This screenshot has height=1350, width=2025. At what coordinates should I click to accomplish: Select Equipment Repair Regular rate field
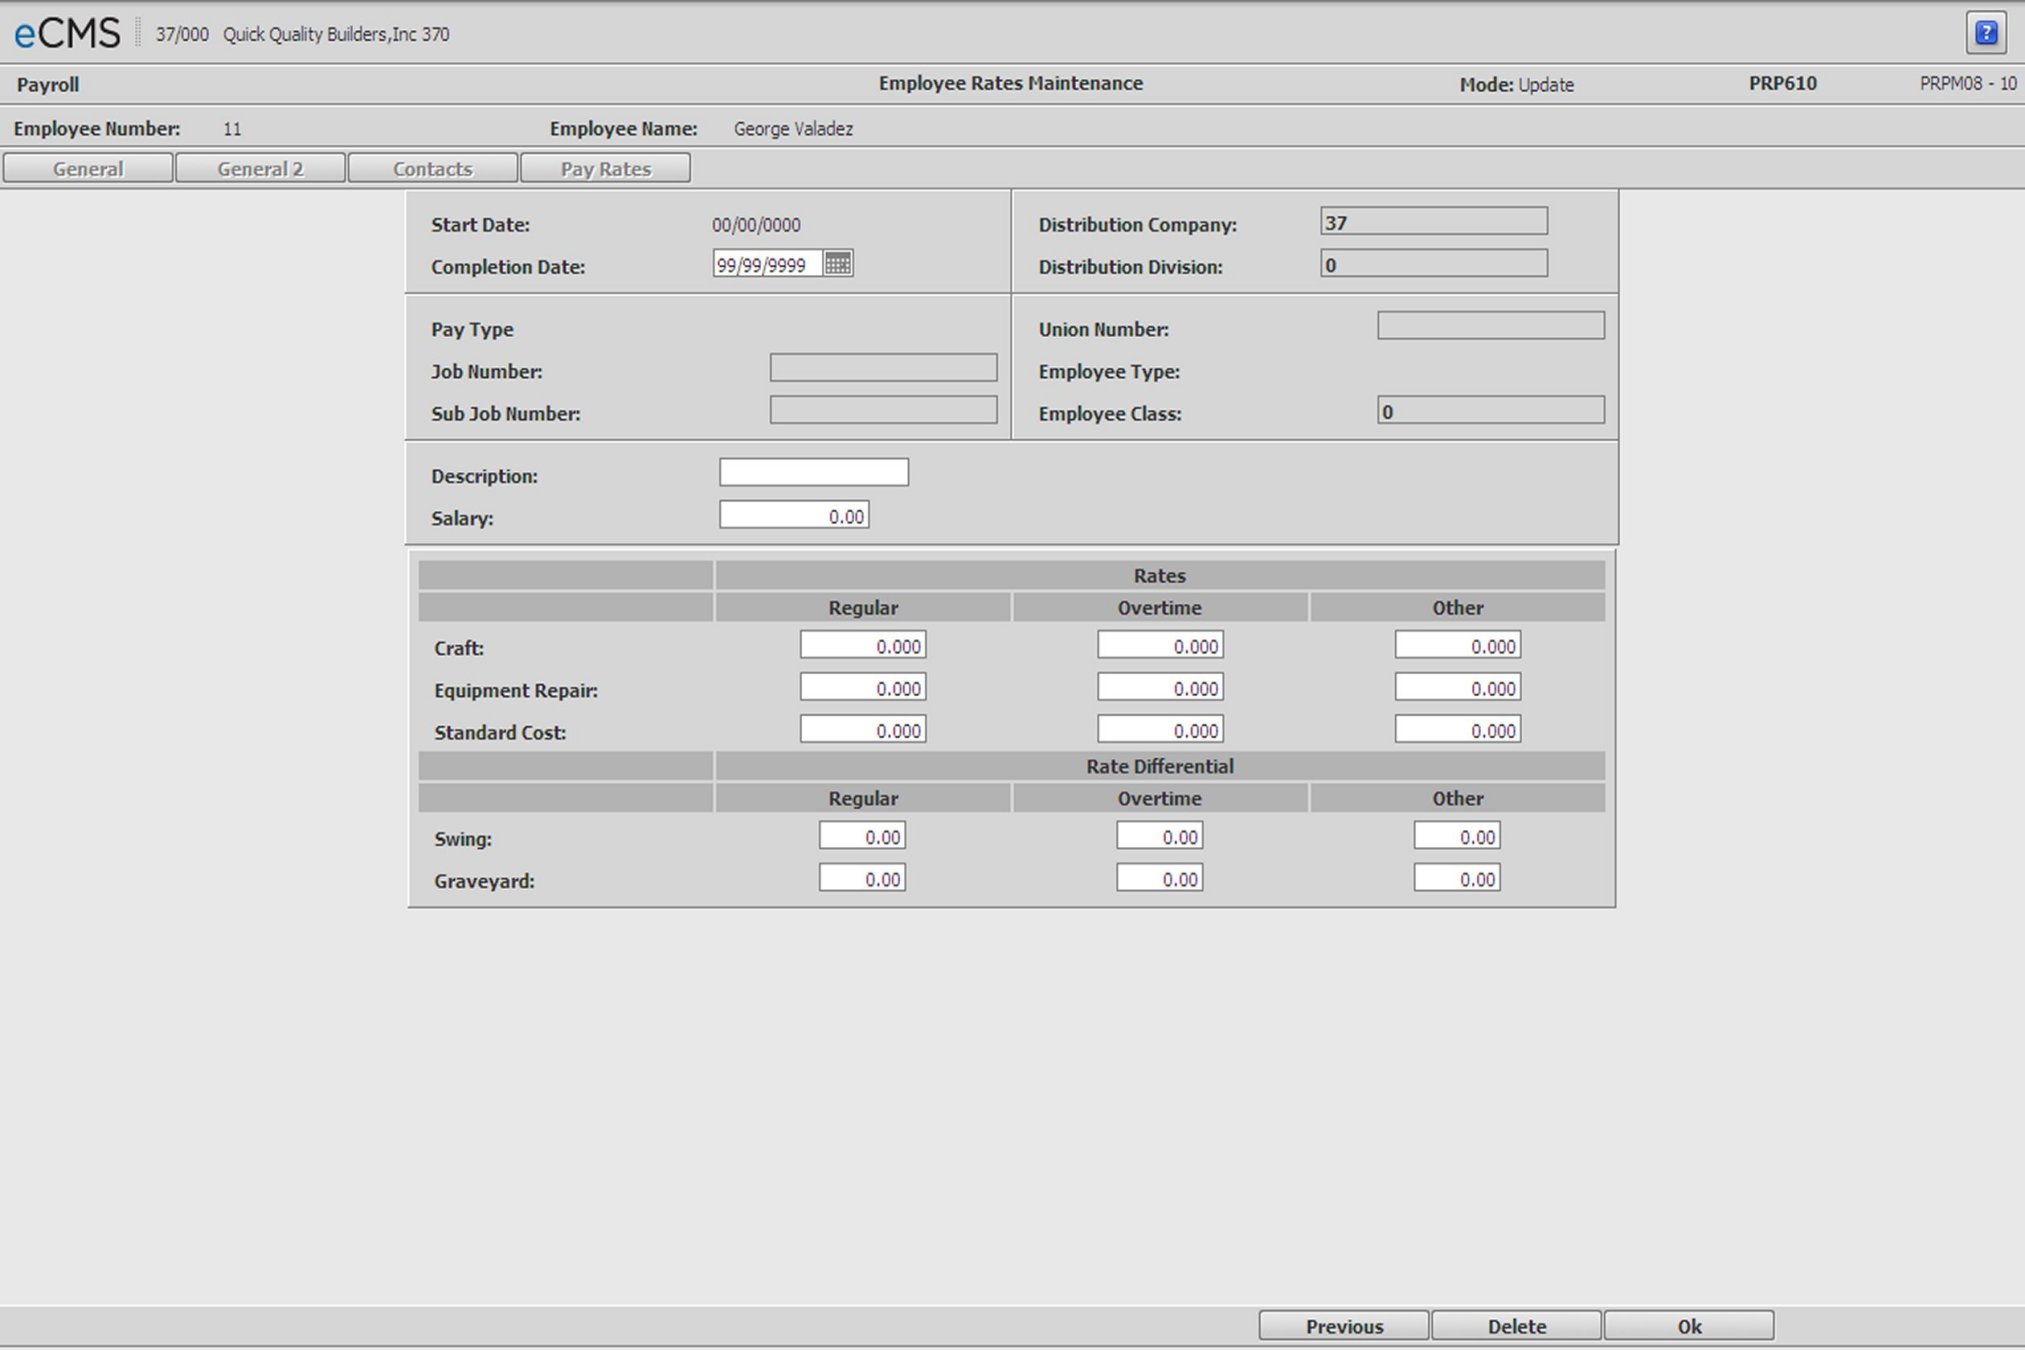[x=863, y=687]
